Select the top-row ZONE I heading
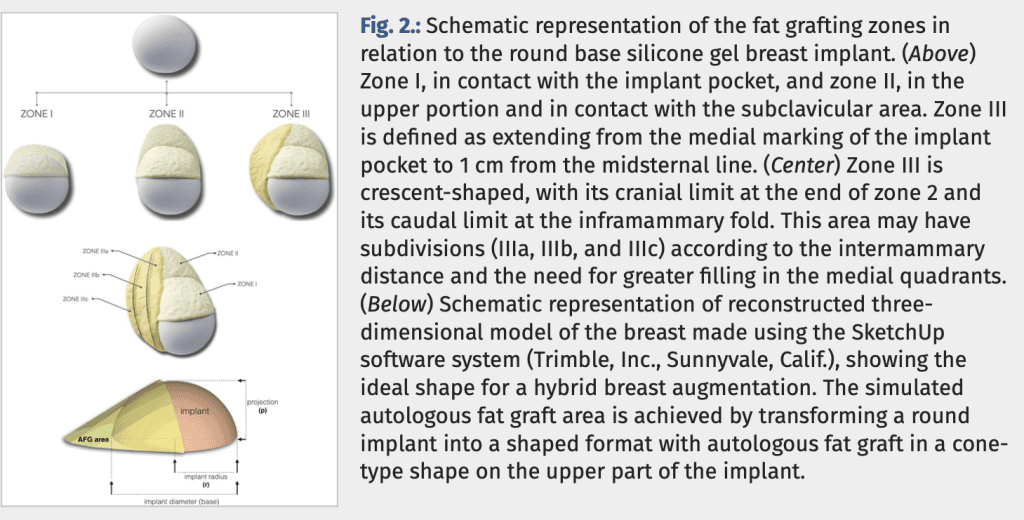The height and width of the screenshot is (520, 1024). [37, 115]
